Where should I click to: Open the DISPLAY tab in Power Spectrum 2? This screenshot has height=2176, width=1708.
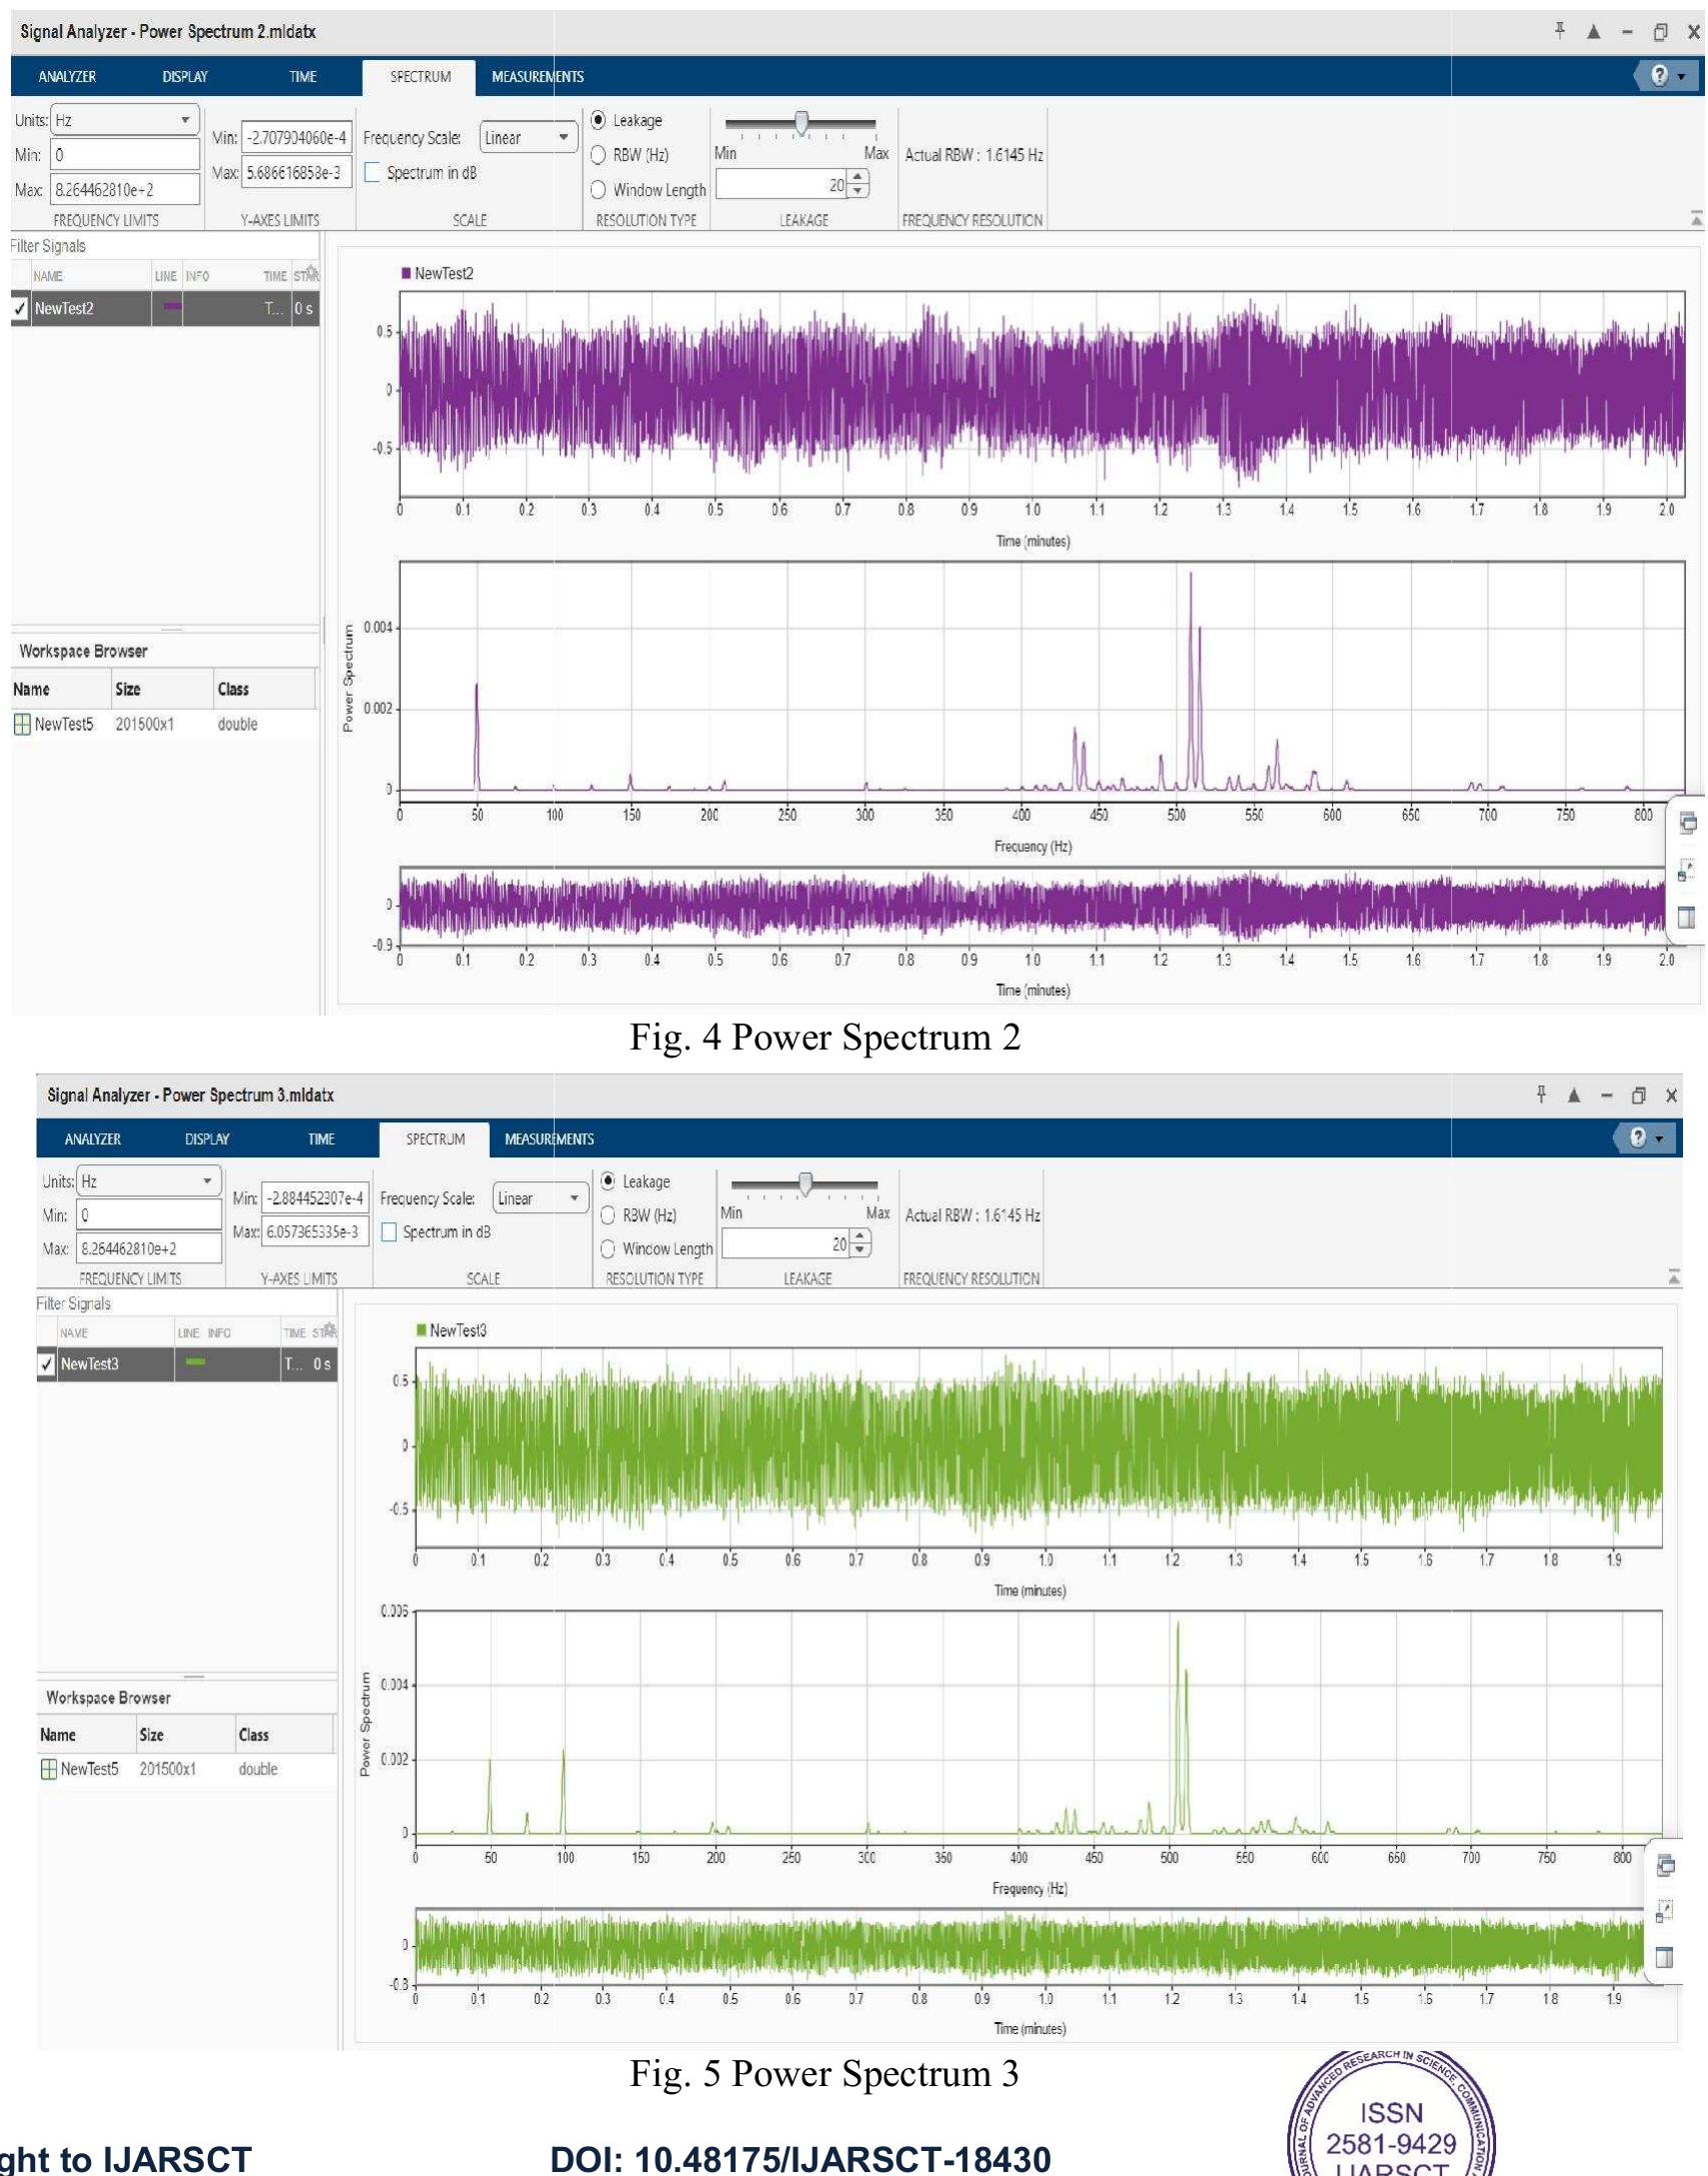tap(185, 77)
